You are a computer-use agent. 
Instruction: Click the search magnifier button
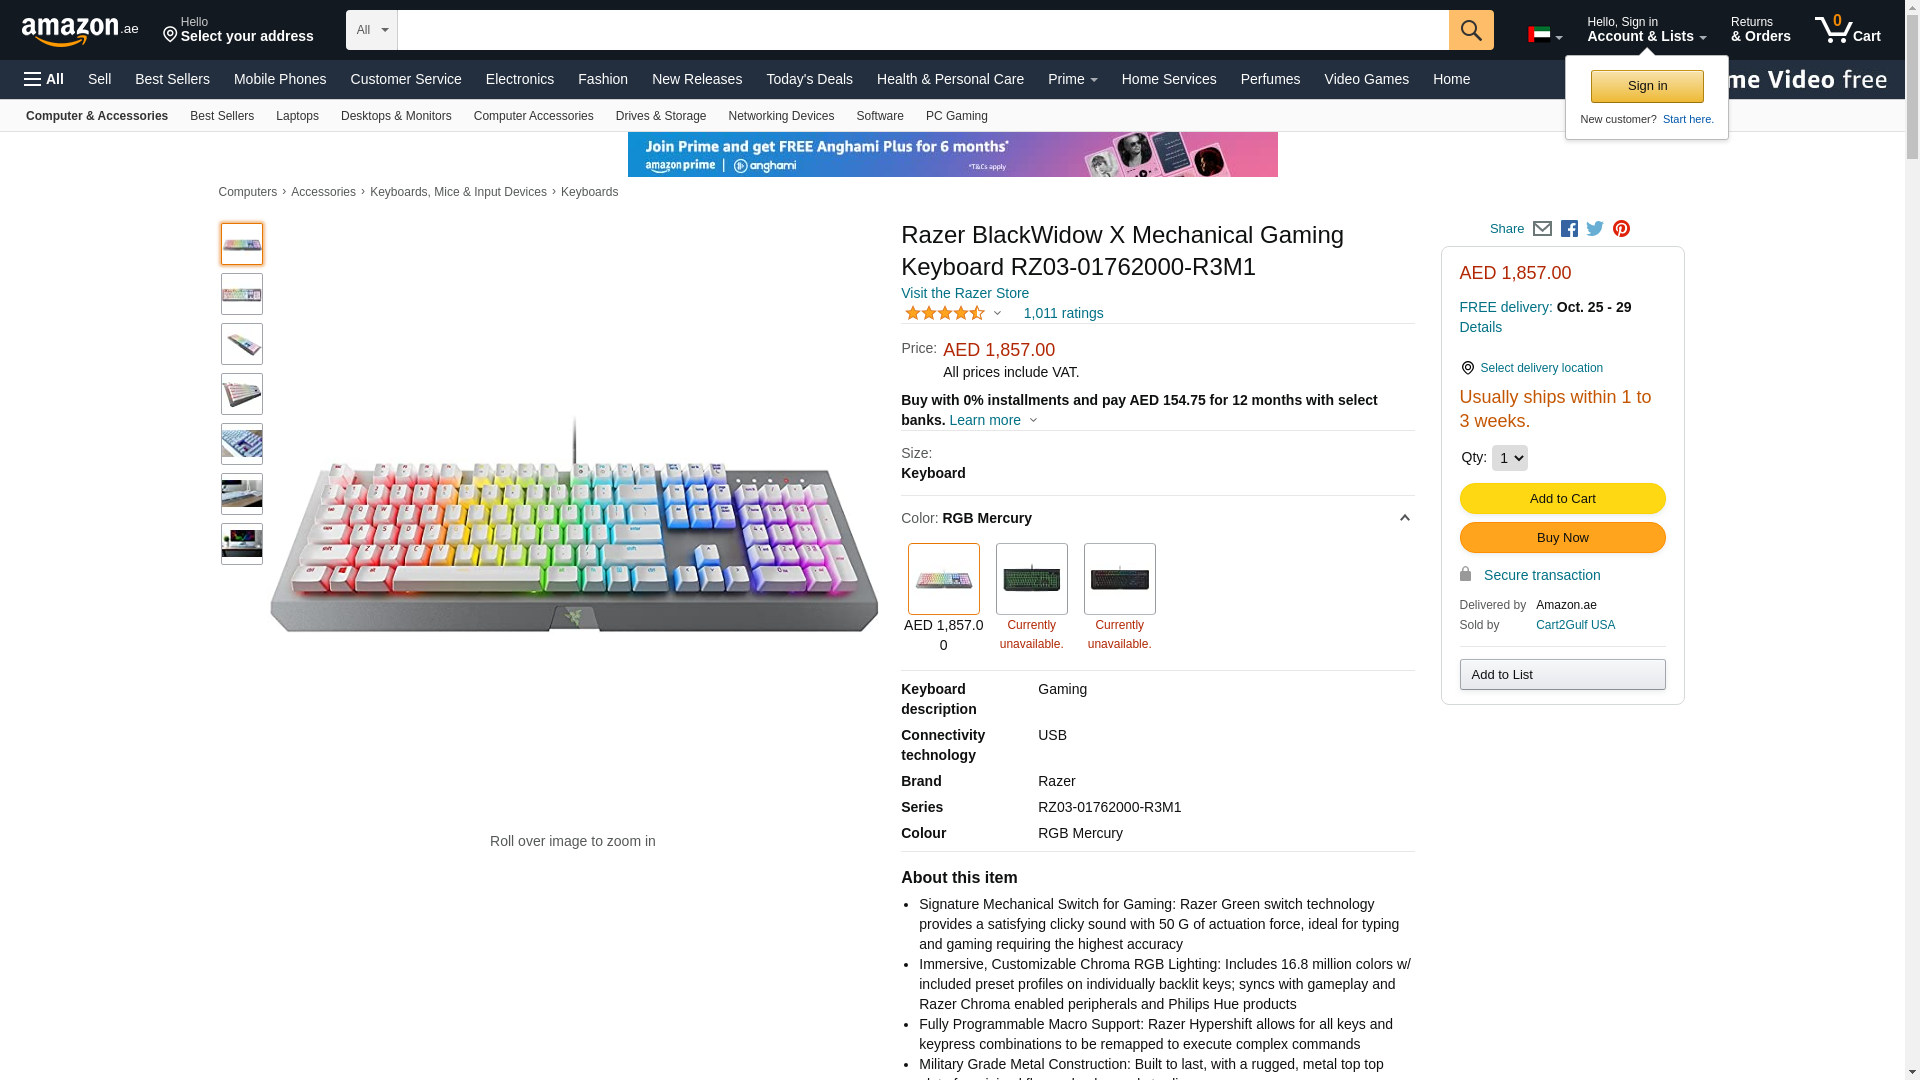(1471, 30)
